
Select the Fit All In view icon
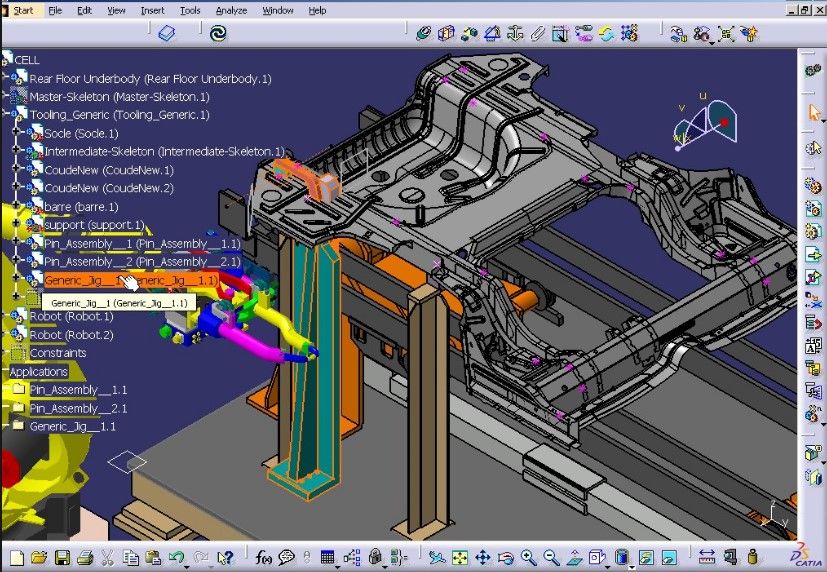pos(459,557)
